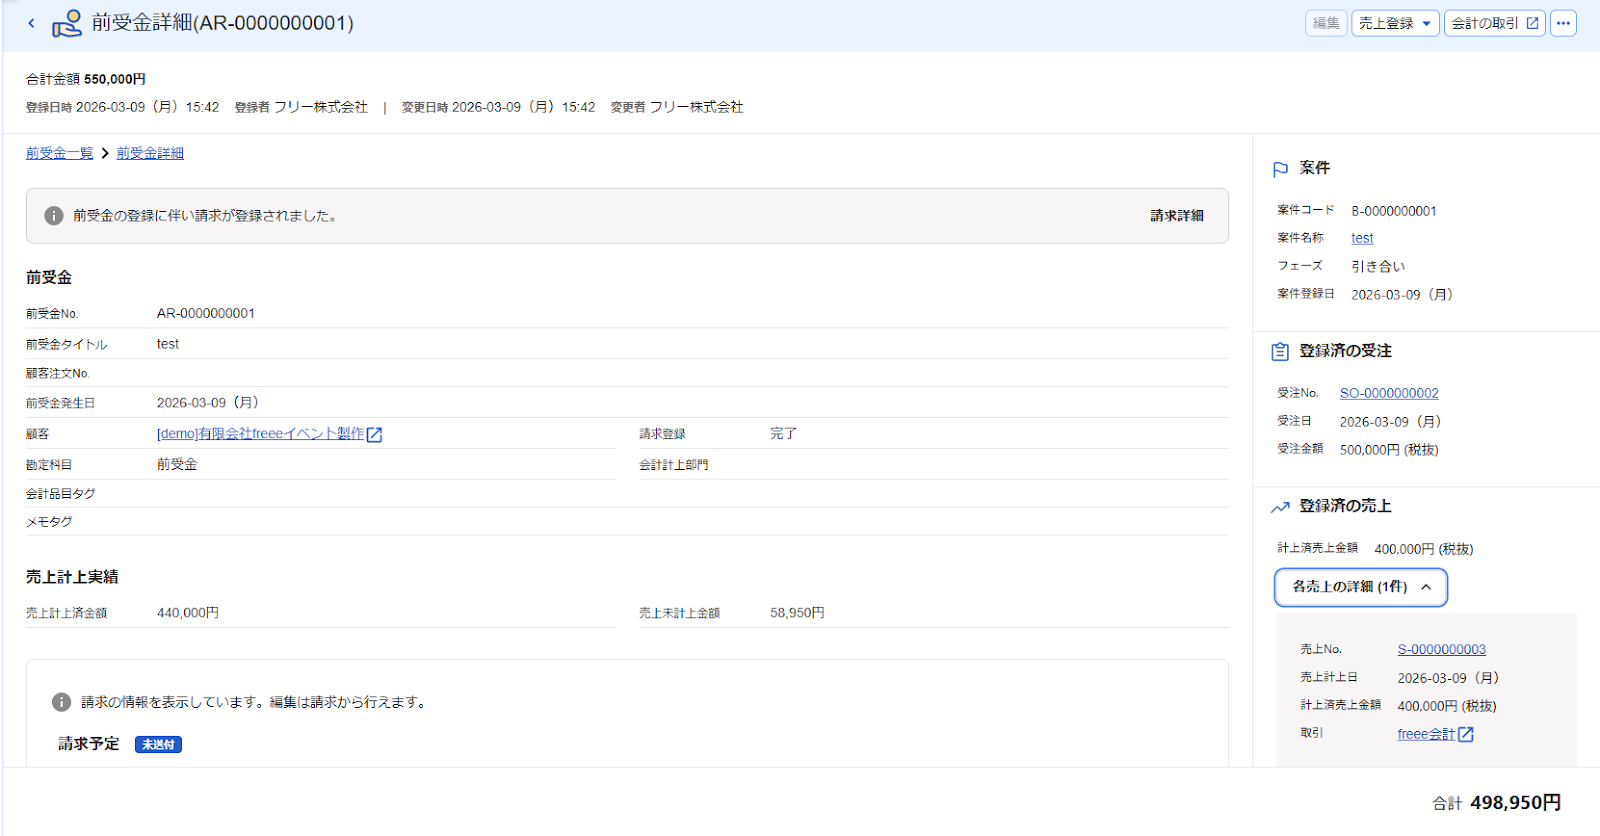
Task: Open sales link S-0000000003
Action: (x=1441, y=649)
